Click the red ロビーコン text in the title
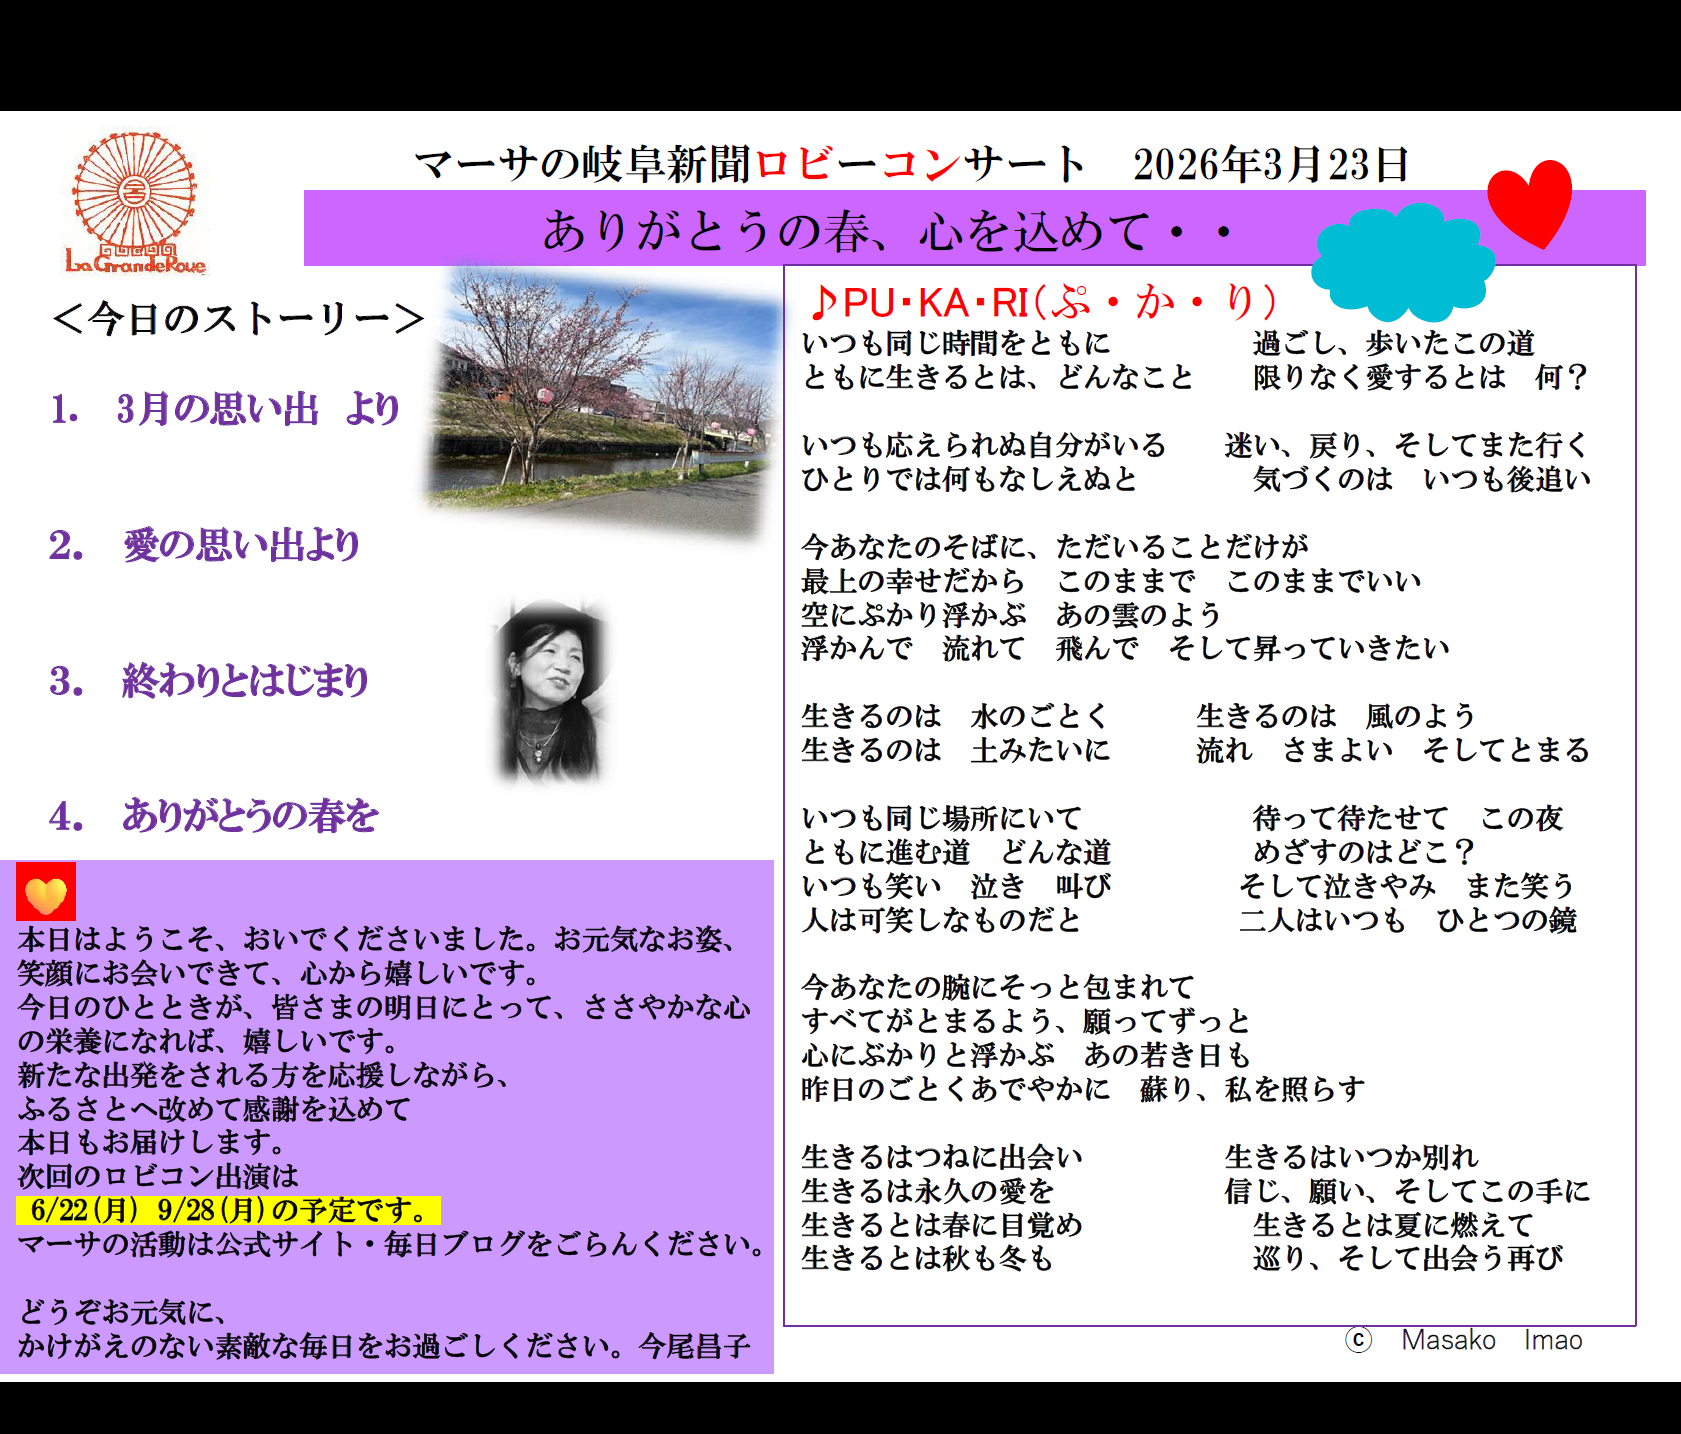 coord(857,164)
